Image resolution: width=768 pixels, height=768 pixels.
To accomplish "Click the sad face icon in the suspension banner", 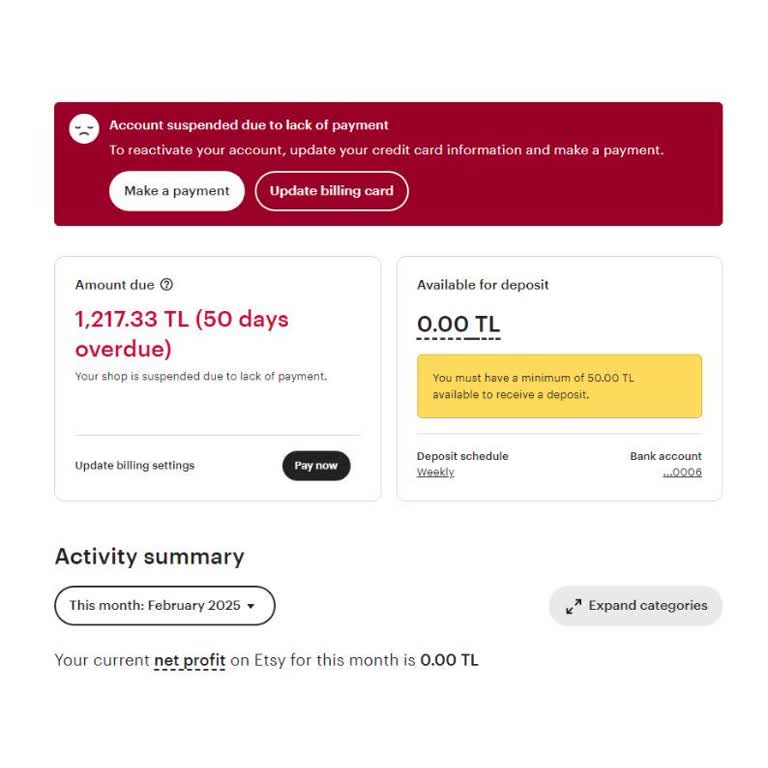I will point(84,129).
